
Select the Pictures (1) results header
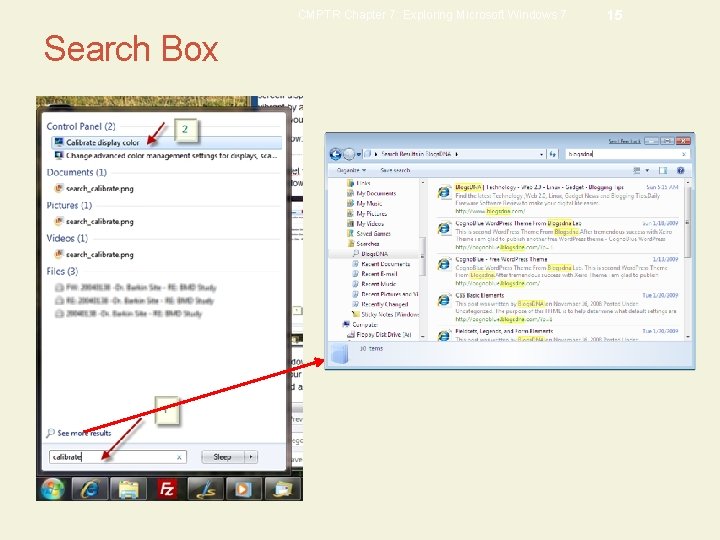[x=69, y=205]
